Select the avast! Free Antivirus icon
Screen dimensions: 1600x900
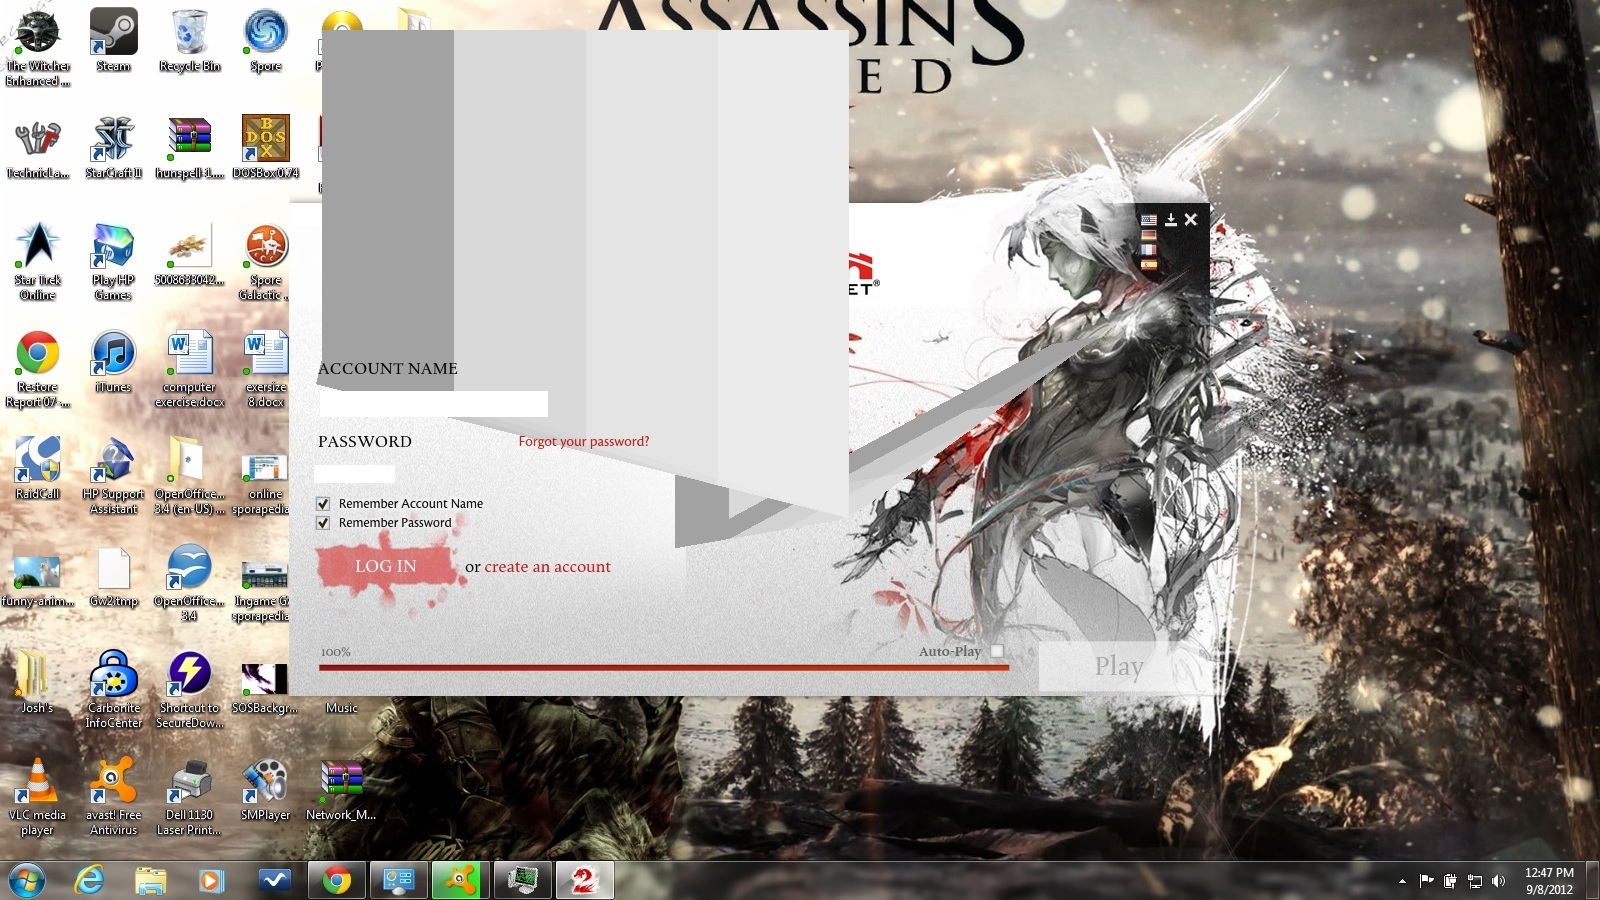[x=113, y=796]
